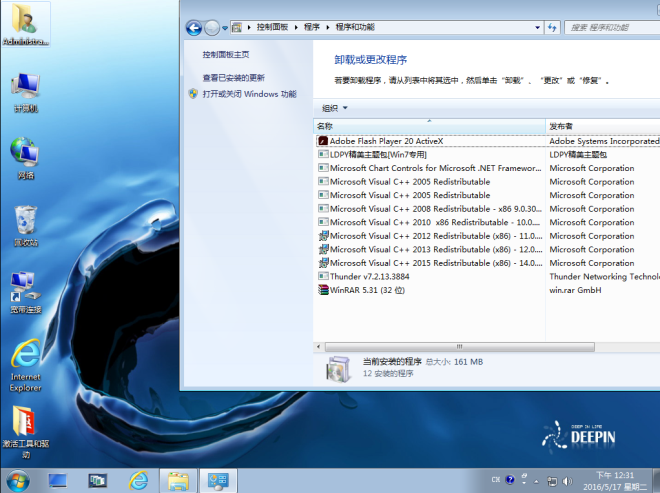The width and height of the screenshot is (660, 493).
Task: Click the 程序和功能 breadcrumb segment
Action: tap(355, 27)
